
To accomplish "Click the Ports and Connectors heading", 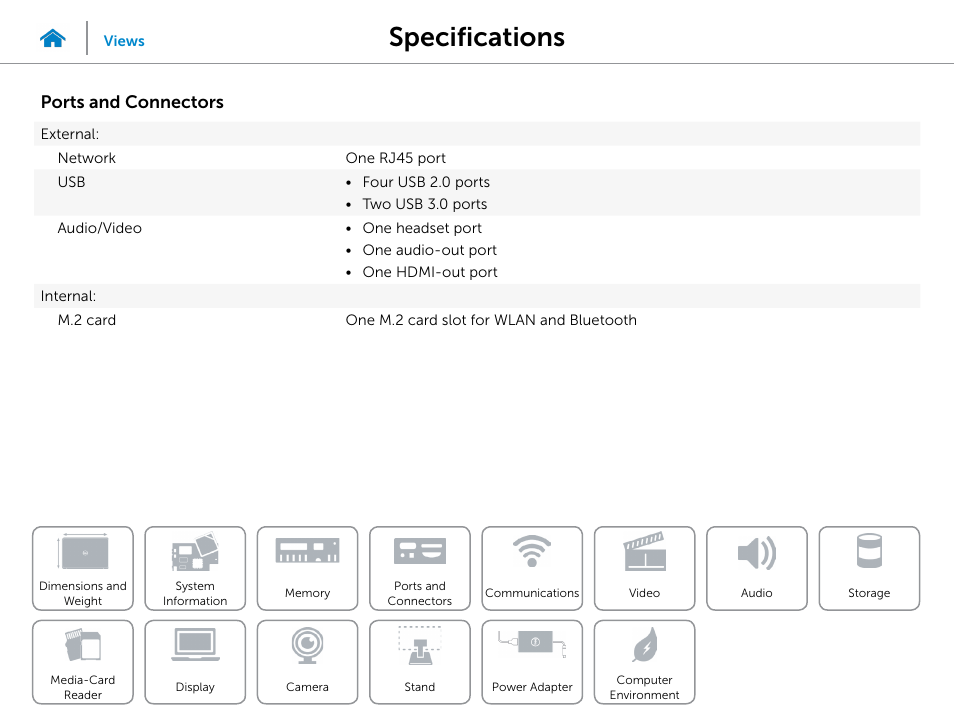I will click(132, 102).
